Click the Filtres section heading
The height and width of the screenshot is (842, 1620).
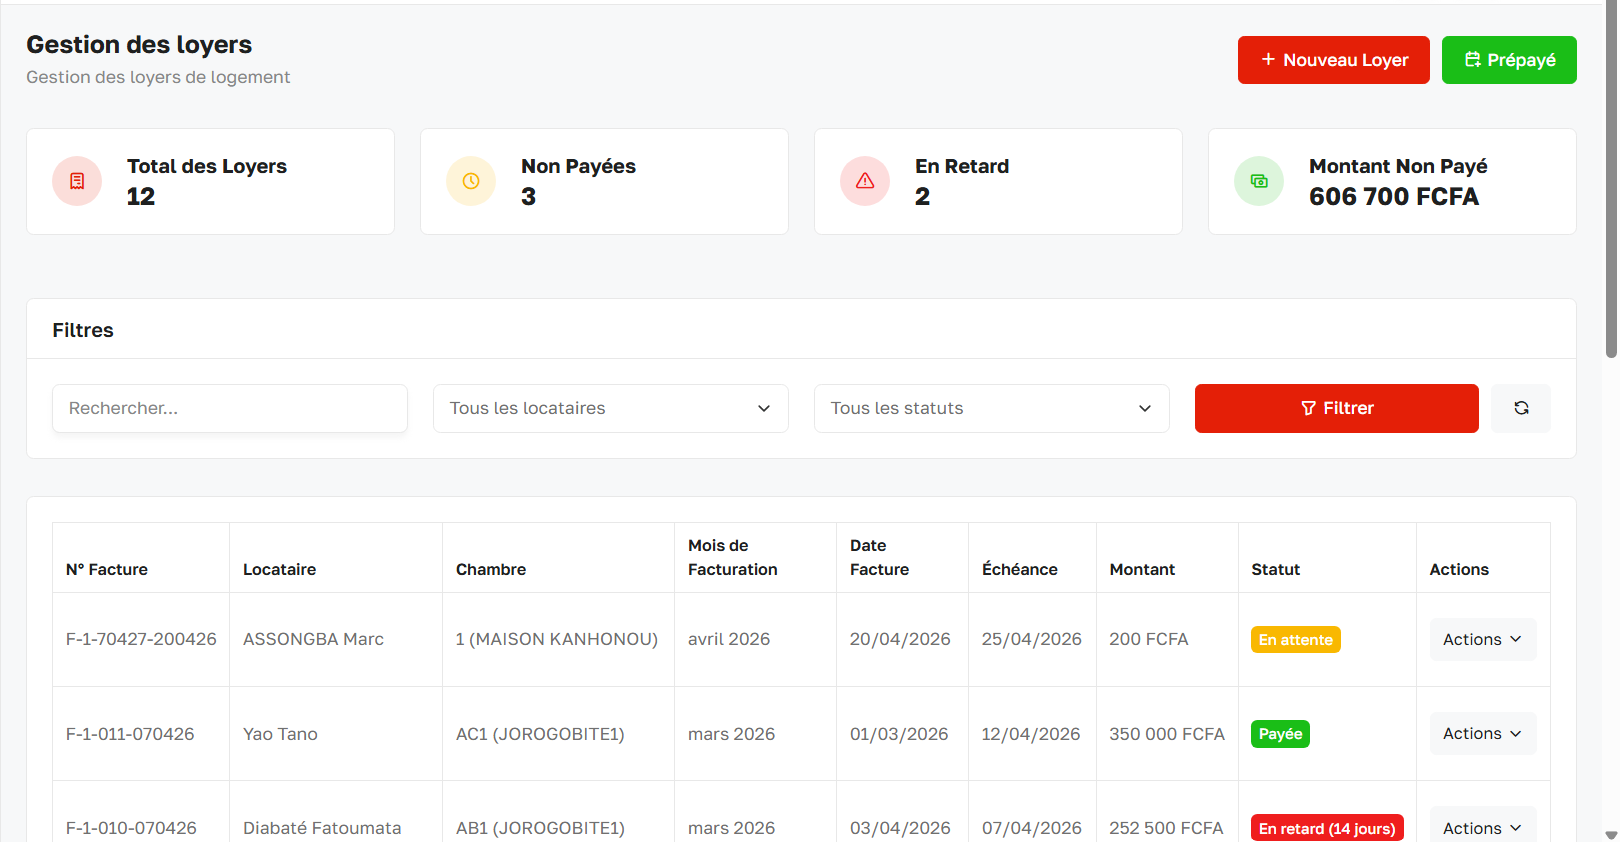pyautogui.click(x=83, y=330)
